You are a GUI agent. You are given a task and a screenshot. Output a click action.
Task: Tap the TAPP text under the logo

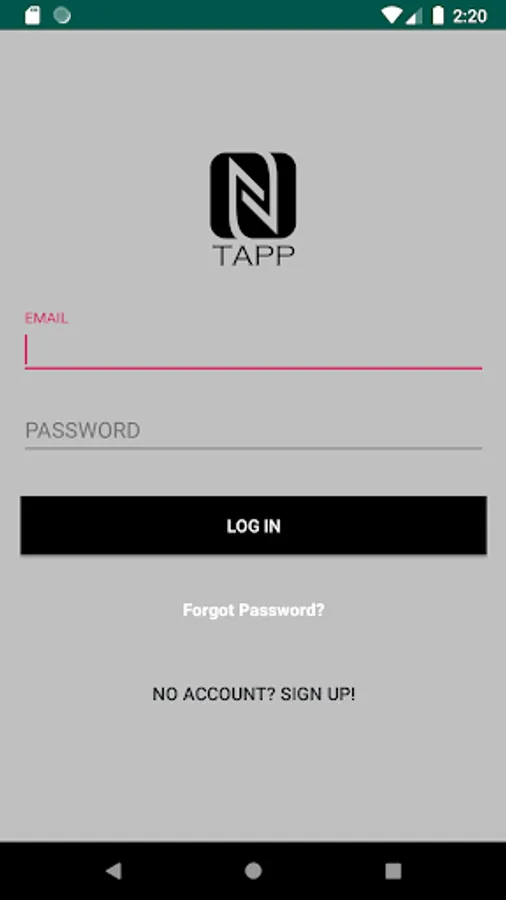coord(253,256)
